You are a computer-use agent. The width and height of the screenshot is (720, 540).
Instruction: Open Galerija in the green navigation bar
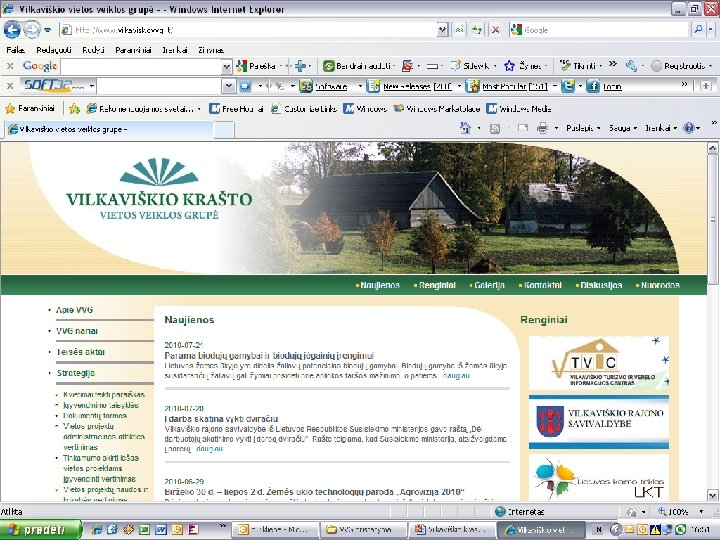pos(489,285)
